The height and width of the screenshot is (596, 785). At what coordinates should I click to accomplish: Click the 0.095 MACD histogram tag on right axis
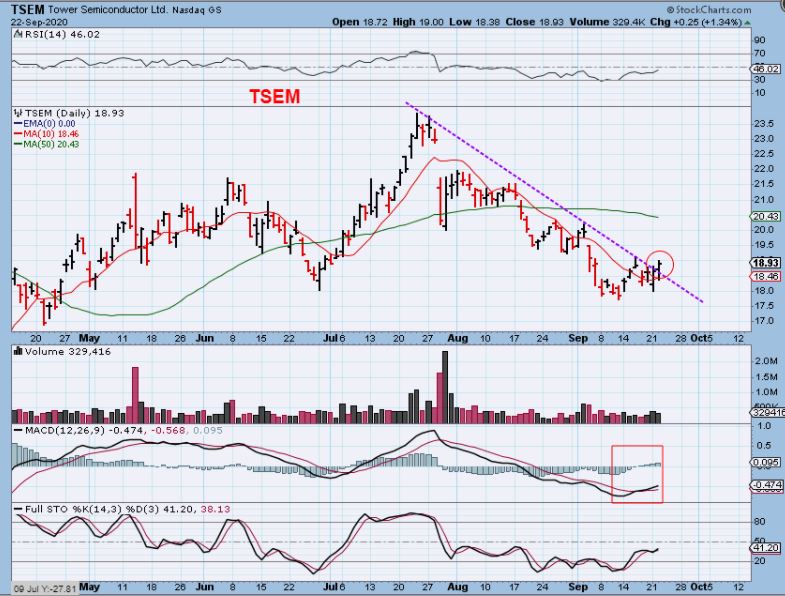[x=766, y=462]
